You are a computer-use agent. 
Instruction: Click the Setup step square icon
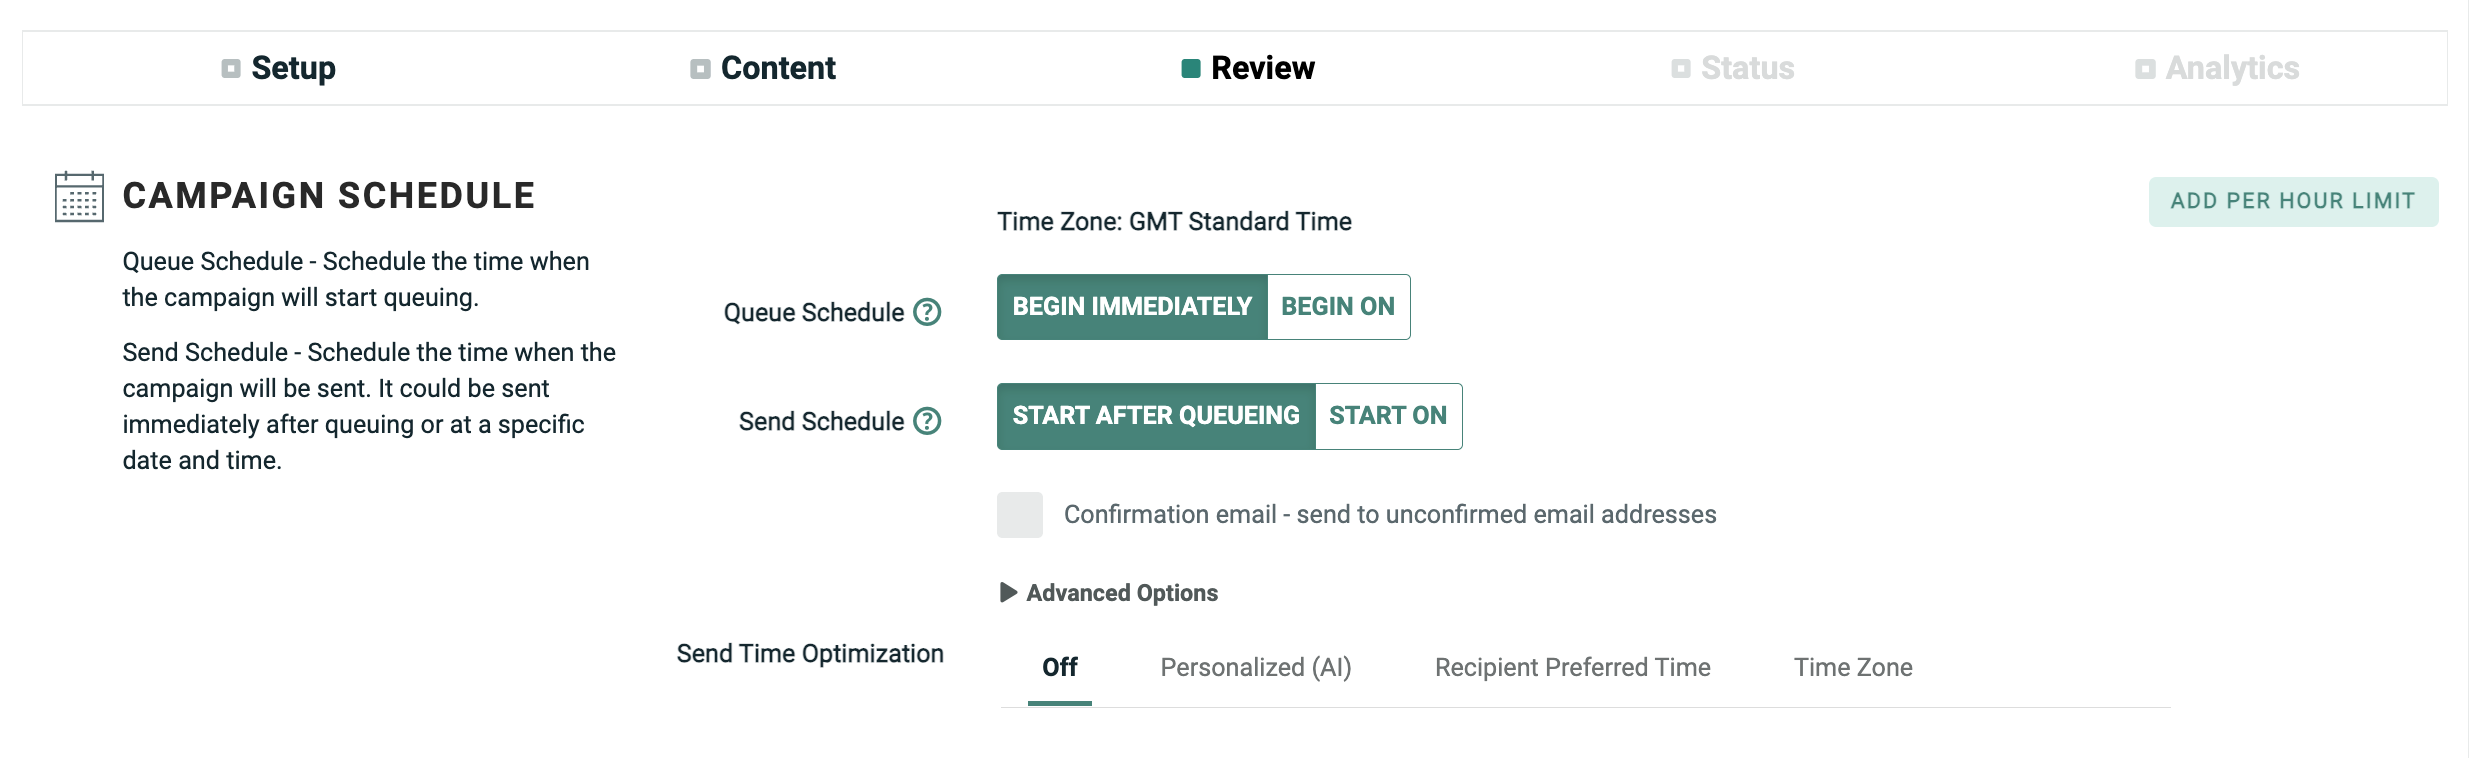click(x=231, y=68)
